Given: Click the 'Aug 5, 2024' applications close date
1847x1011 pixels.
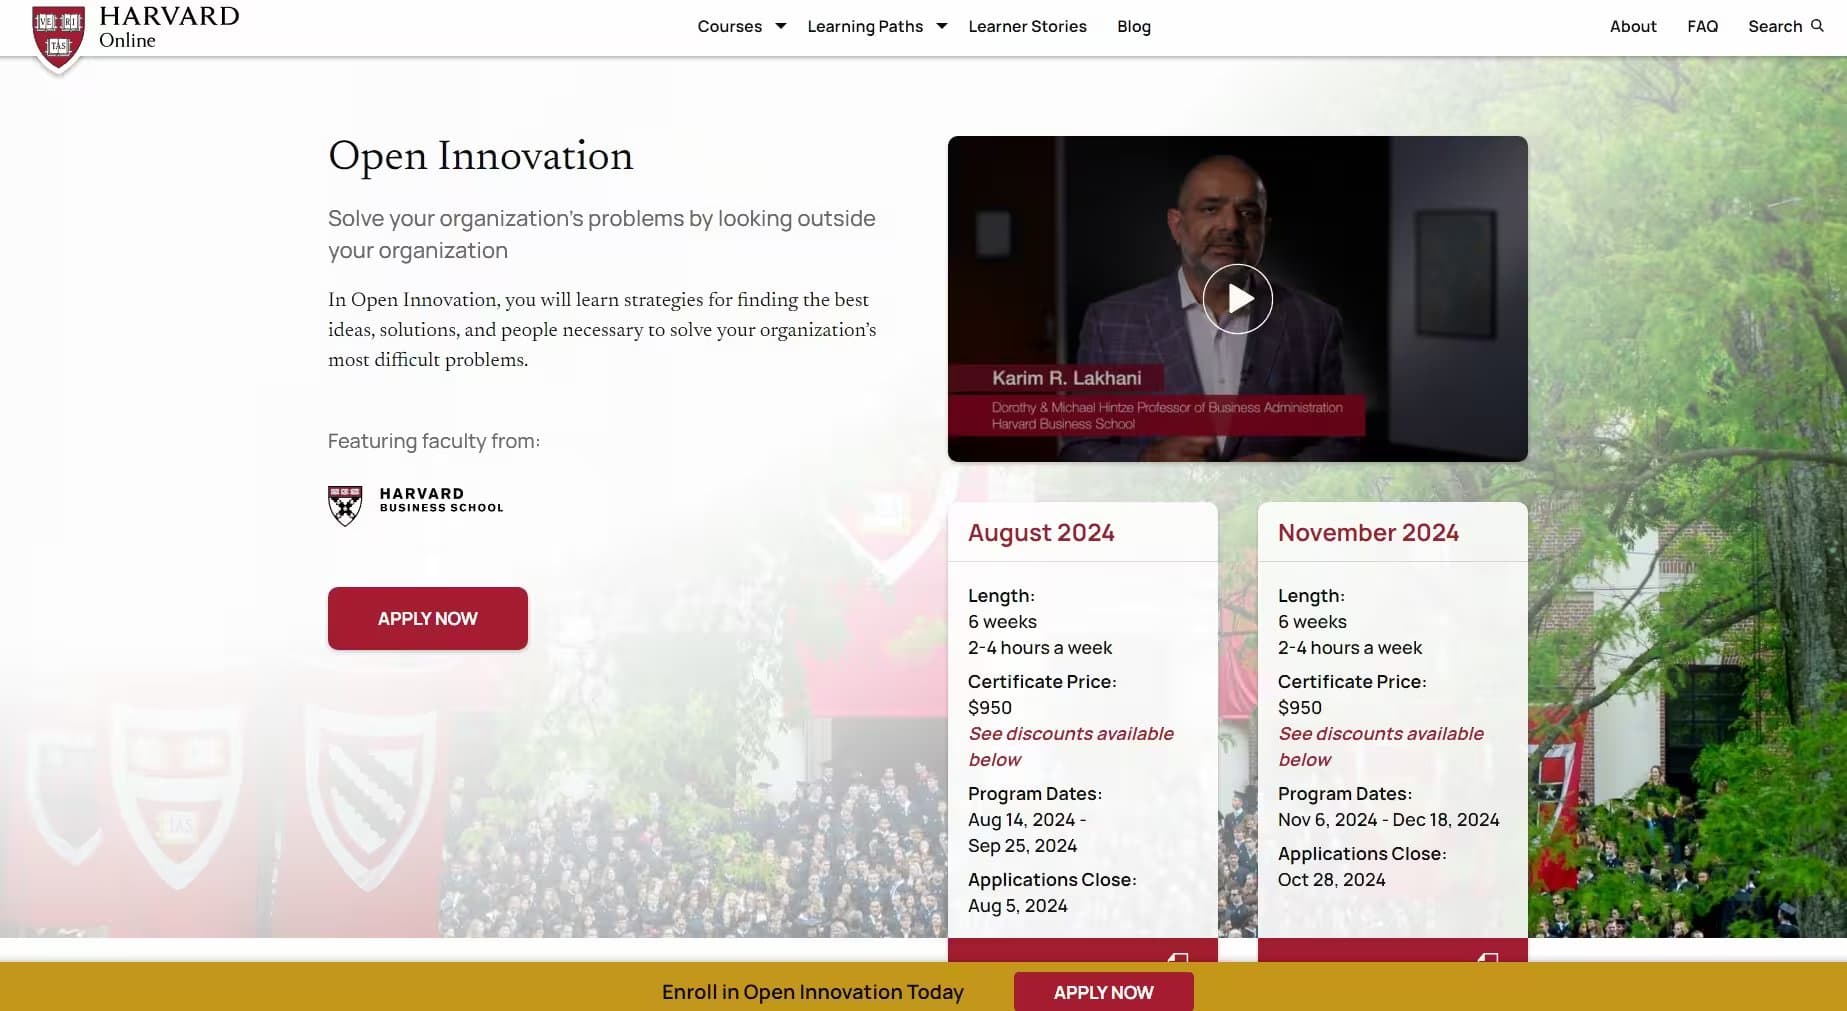Looking at the screenshot, I should pos(1017,906).
